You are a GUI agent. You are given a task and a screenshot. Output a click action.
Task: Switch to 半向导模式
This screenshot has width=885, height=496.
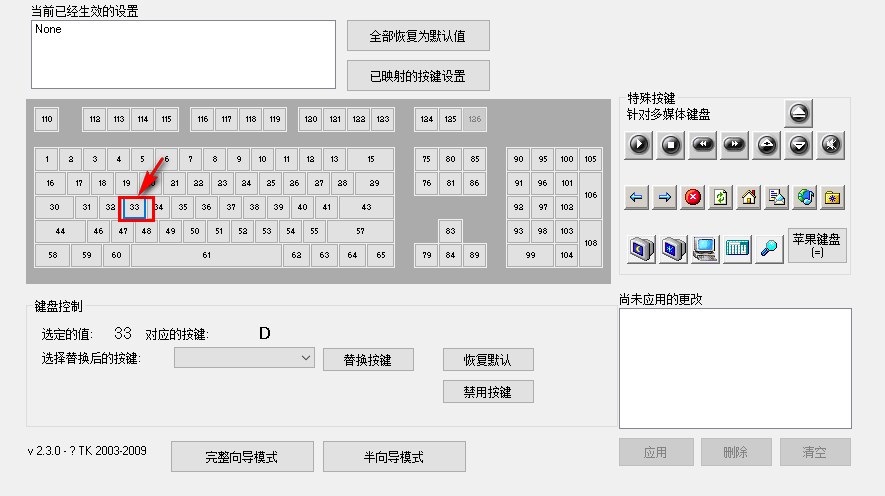coord(394,457)
